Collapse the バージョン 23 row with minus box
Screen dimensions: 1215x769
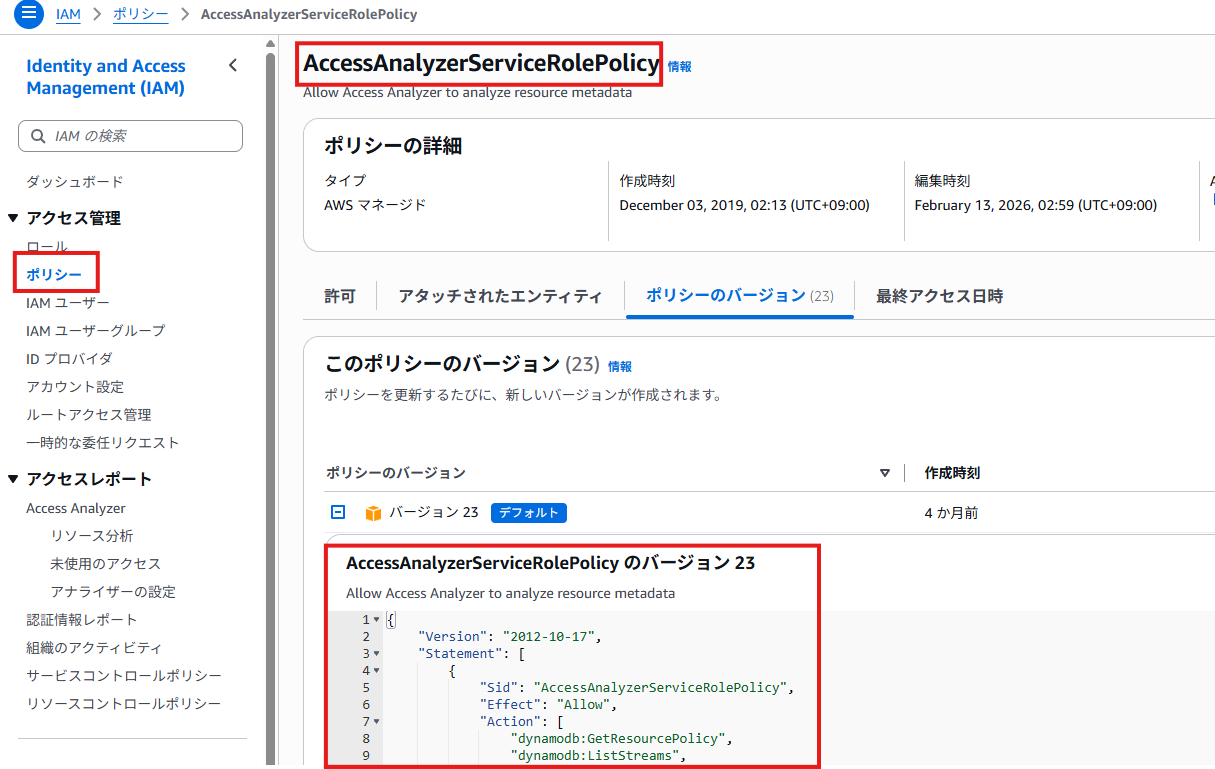point(338,512)
